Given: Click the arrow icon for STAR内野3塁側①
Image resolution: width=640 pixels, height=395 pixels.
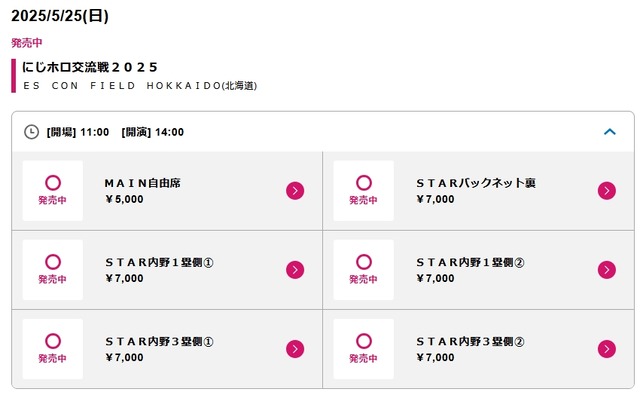Looking at the screenshot, I should pyautogui.click(x=295, y=349).
